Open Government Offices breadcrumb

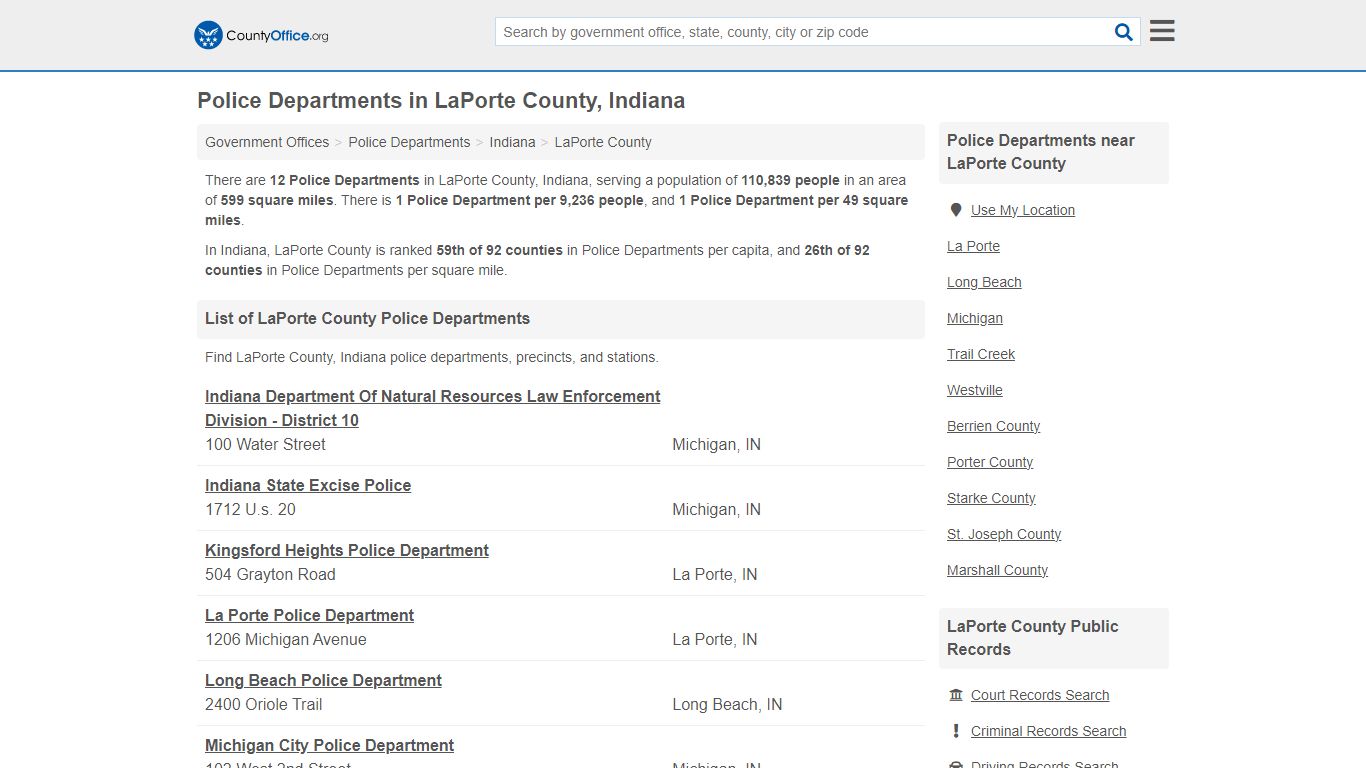(267, 142)
